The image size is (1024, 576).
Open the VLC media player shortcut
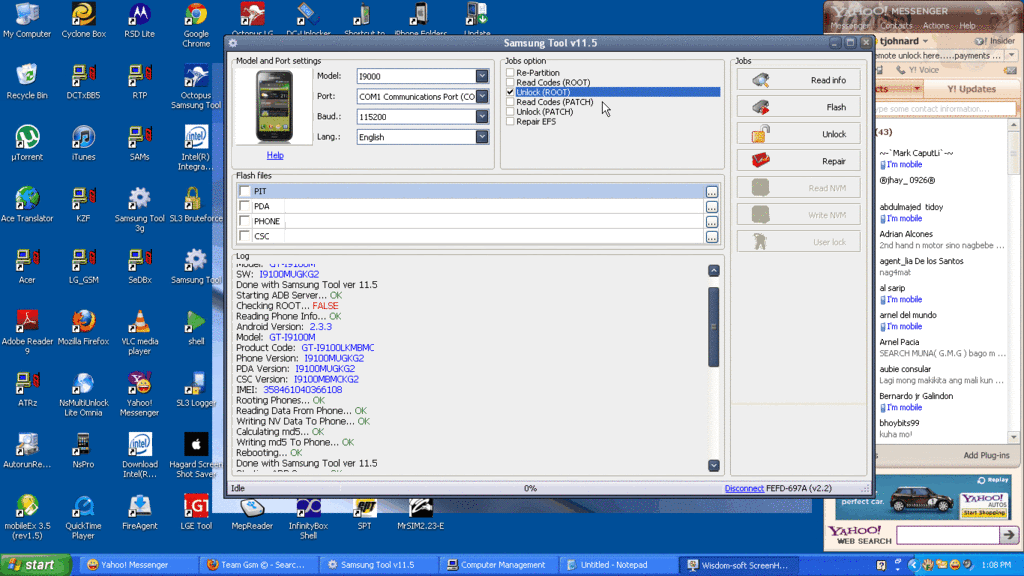[x=139, y=323]
